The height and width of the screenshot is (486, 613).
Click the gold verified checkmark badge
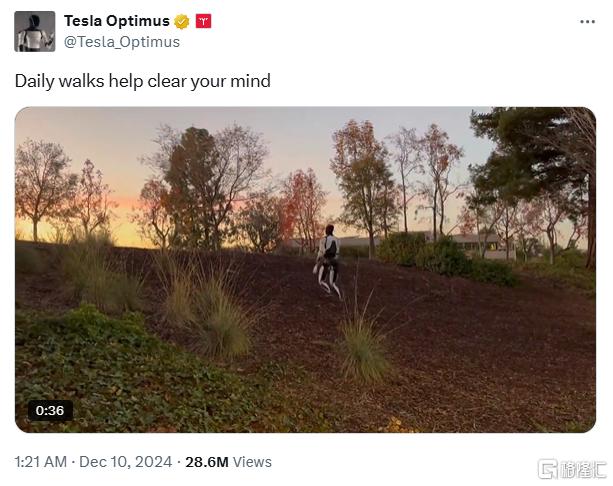182,22
